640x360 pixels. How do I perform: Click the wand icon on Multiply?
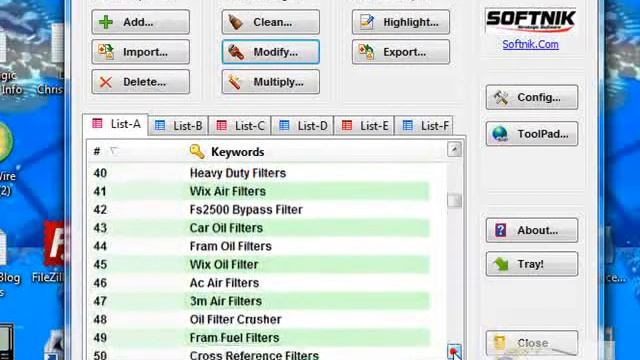point(235,82)
